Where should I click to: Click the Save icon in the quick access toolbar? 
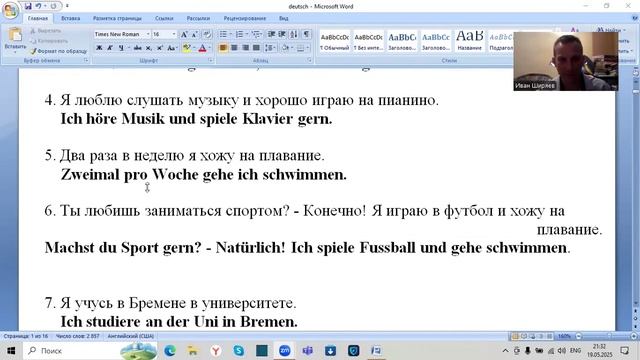pos(28,6)
